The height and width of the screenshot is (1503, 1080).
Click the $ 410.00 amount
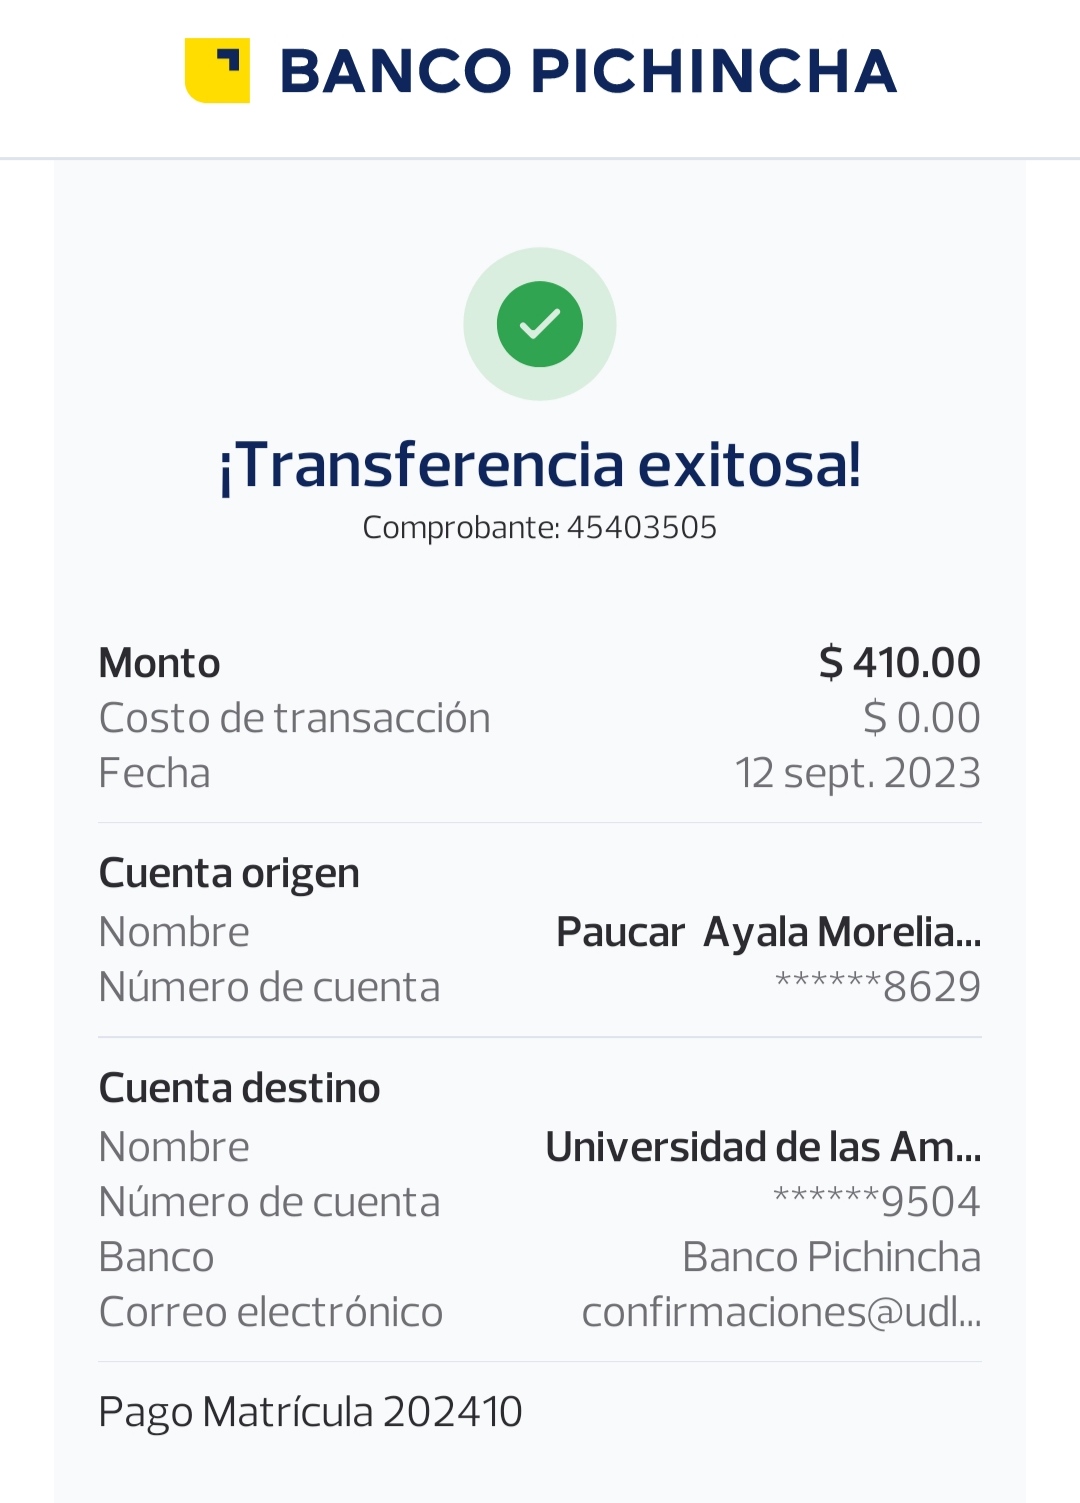click(899, 663)
